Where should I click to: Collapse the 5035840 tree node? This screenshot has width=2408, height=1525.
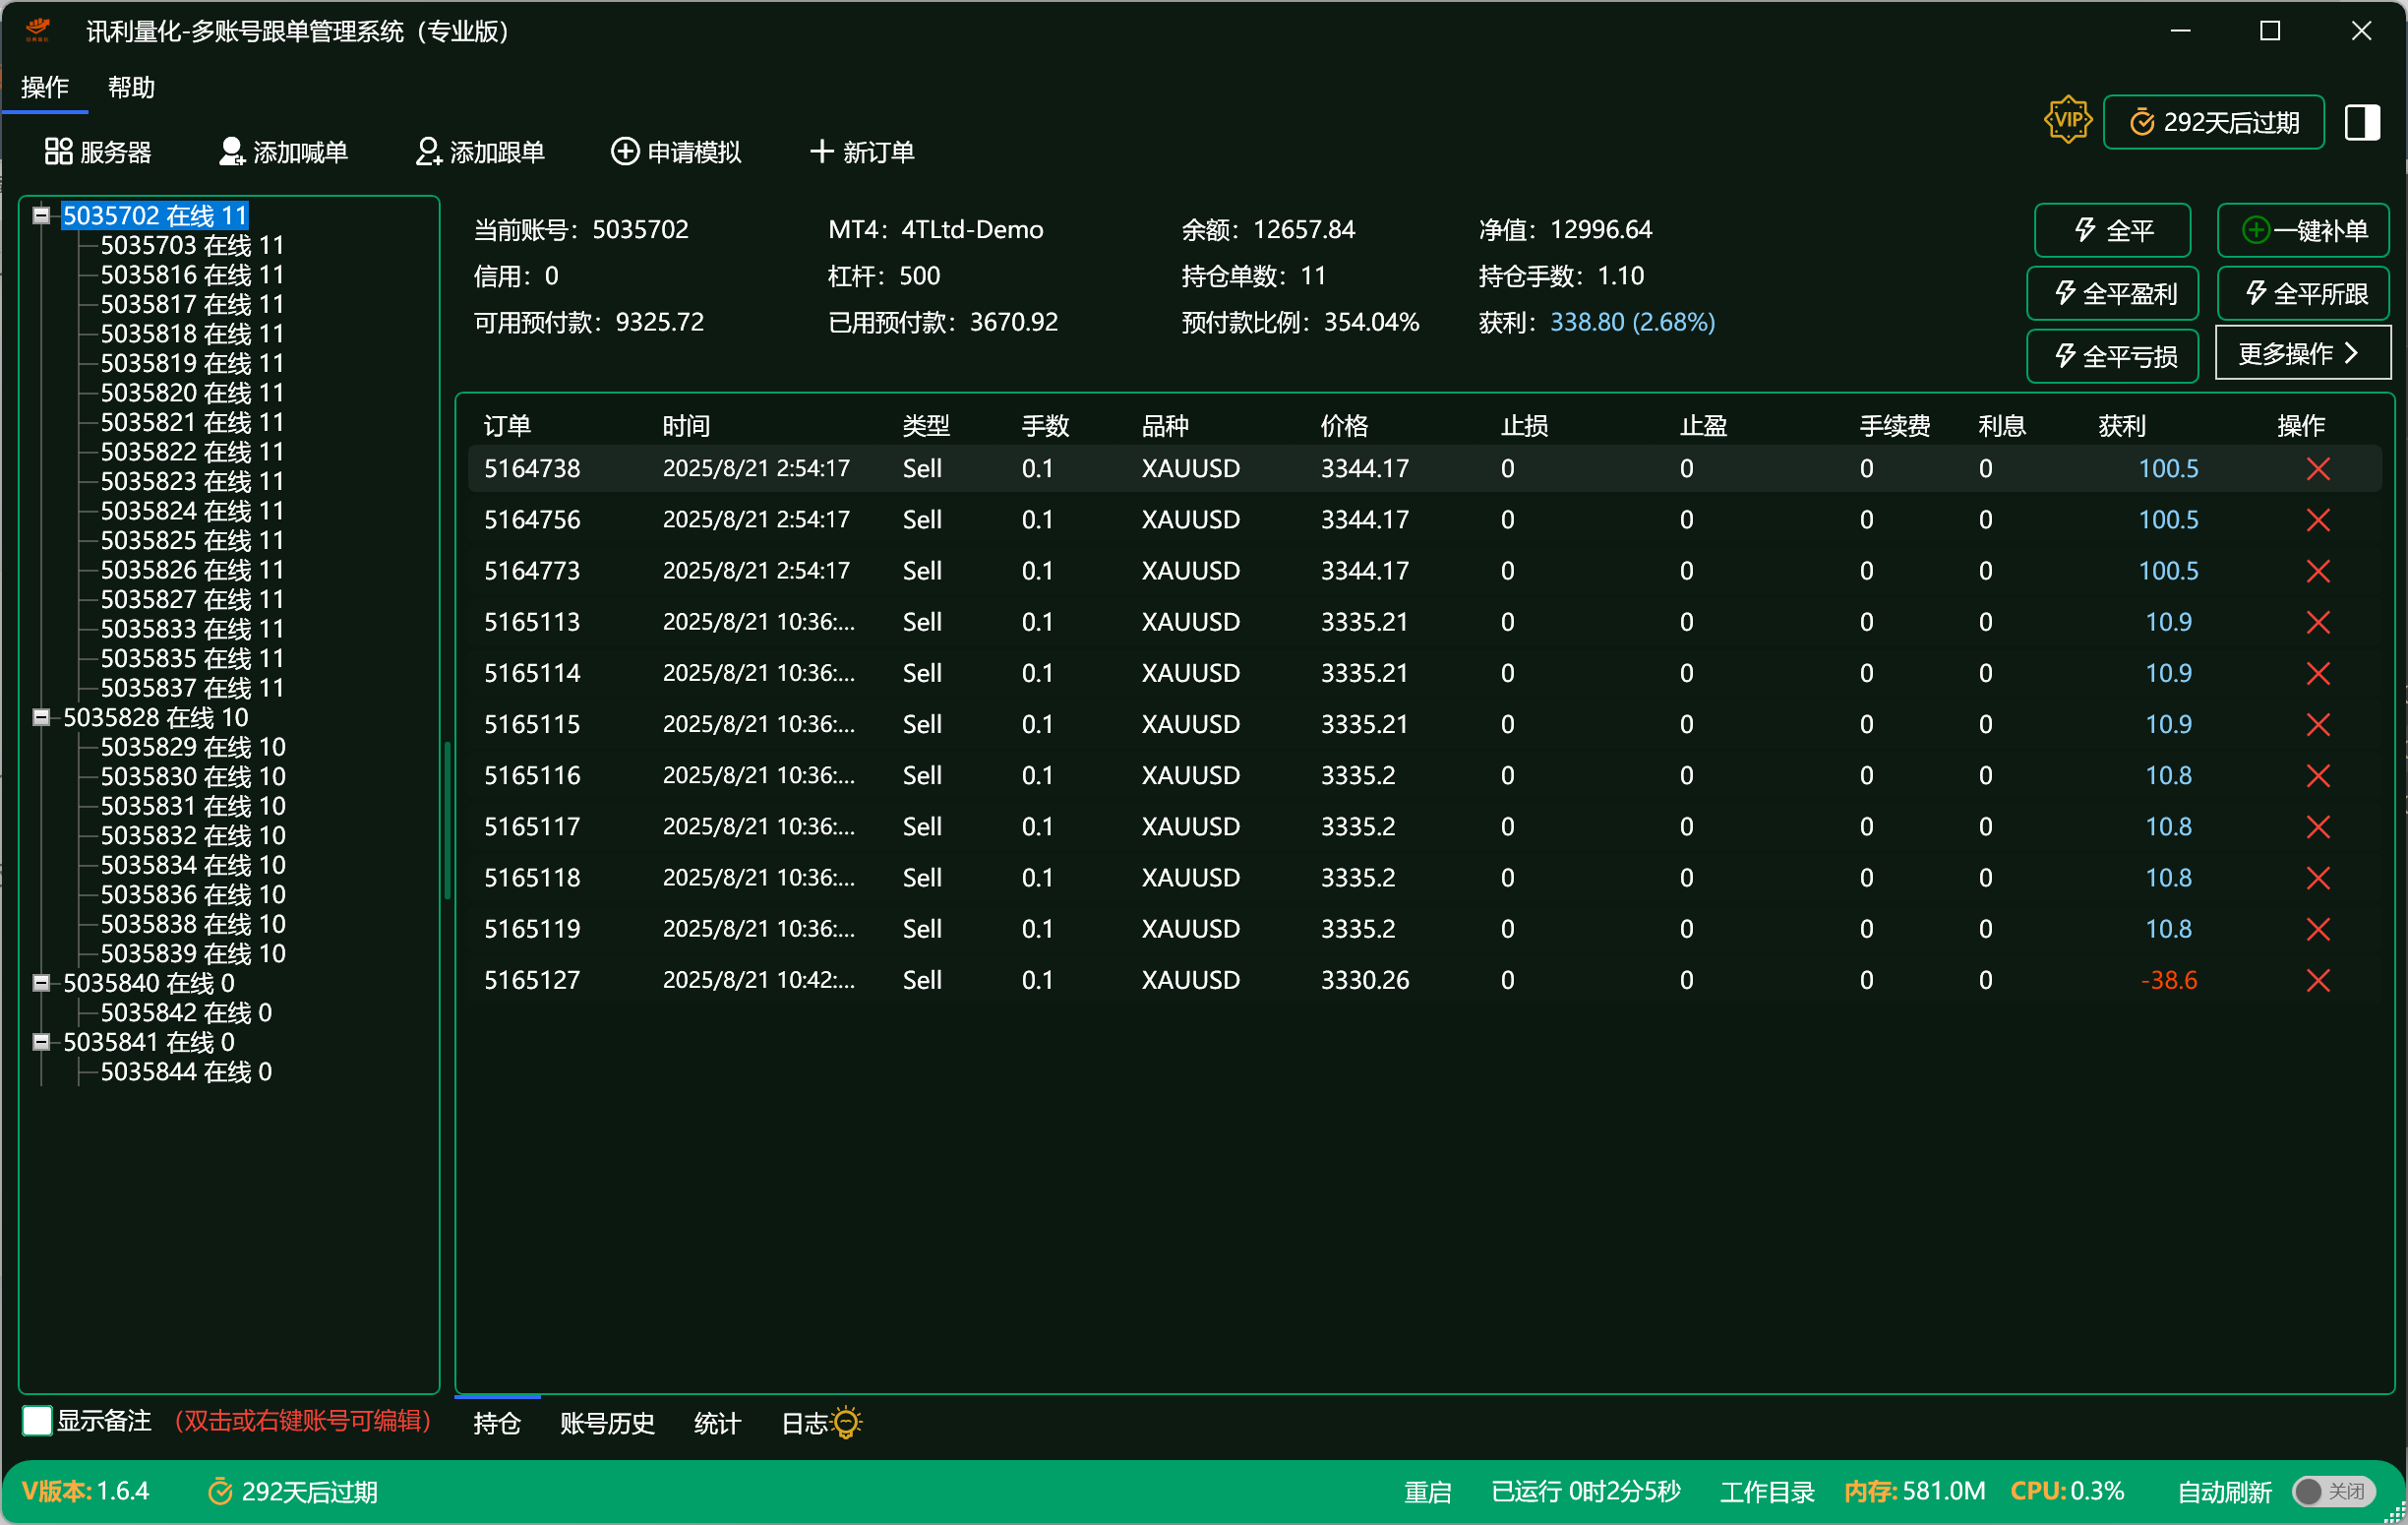(41, 983)
